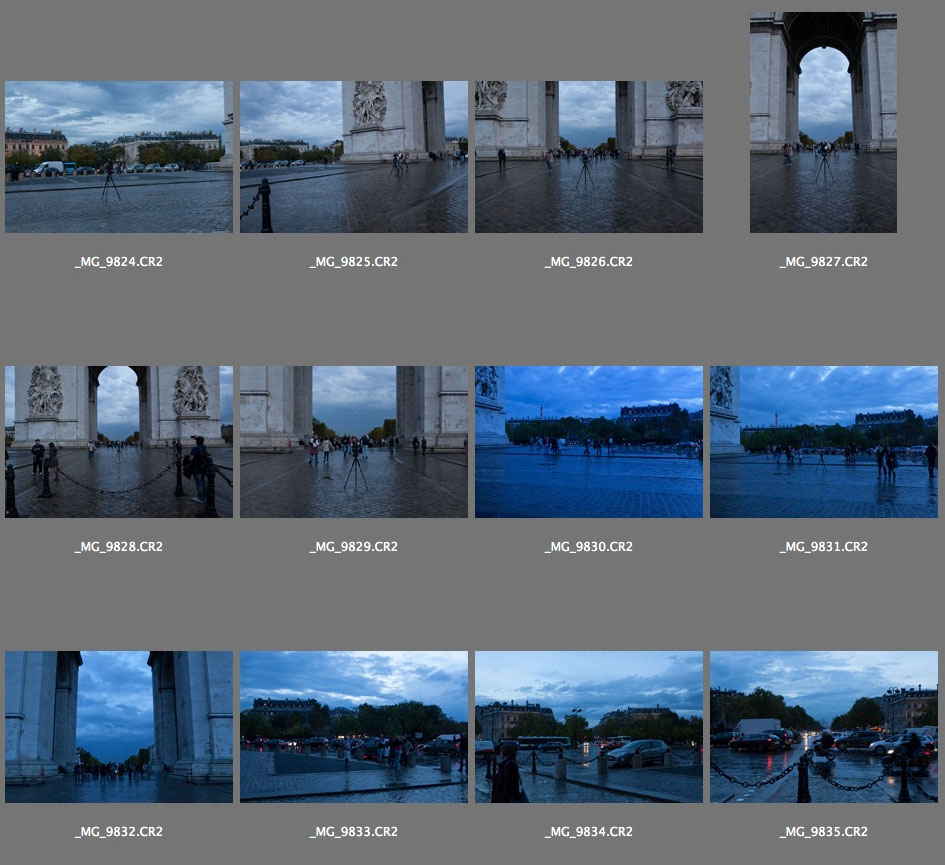Open the _MG_9833.CR2 street photo thumbnail
The height and width of the screenshot is (865, 945).
click(354, 727)
